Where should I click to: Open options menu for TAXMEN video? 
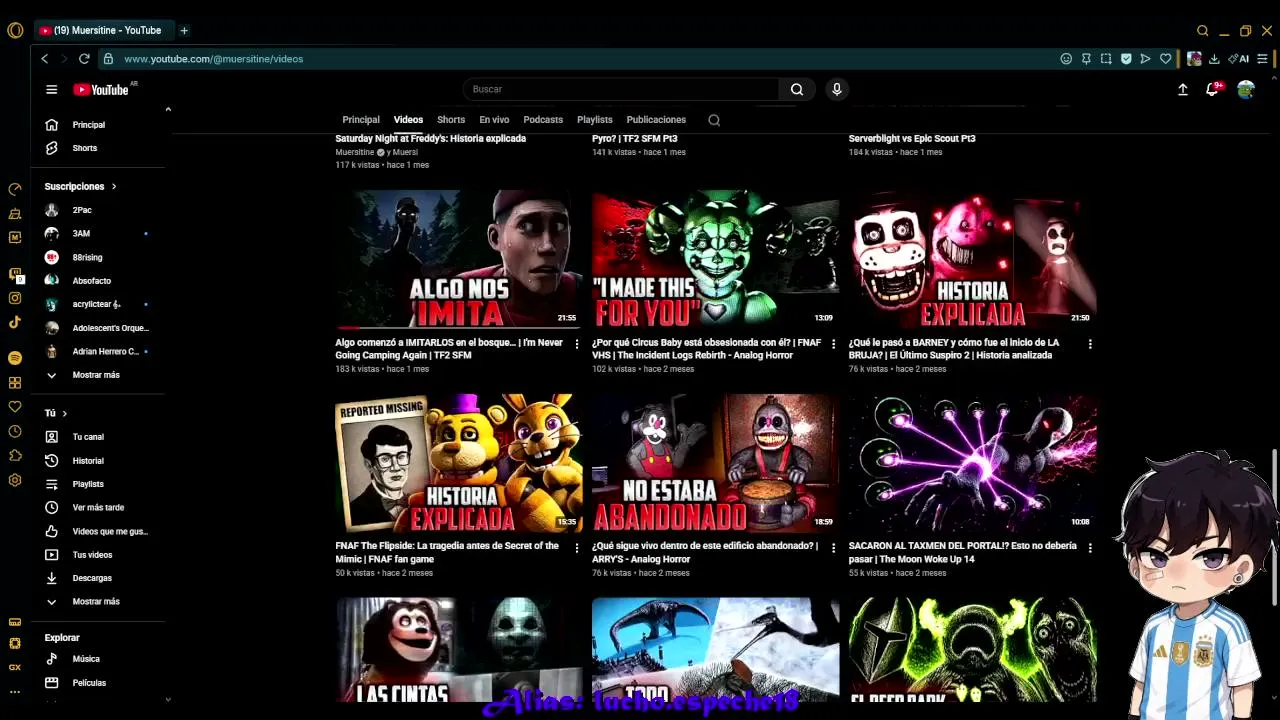1090,548
